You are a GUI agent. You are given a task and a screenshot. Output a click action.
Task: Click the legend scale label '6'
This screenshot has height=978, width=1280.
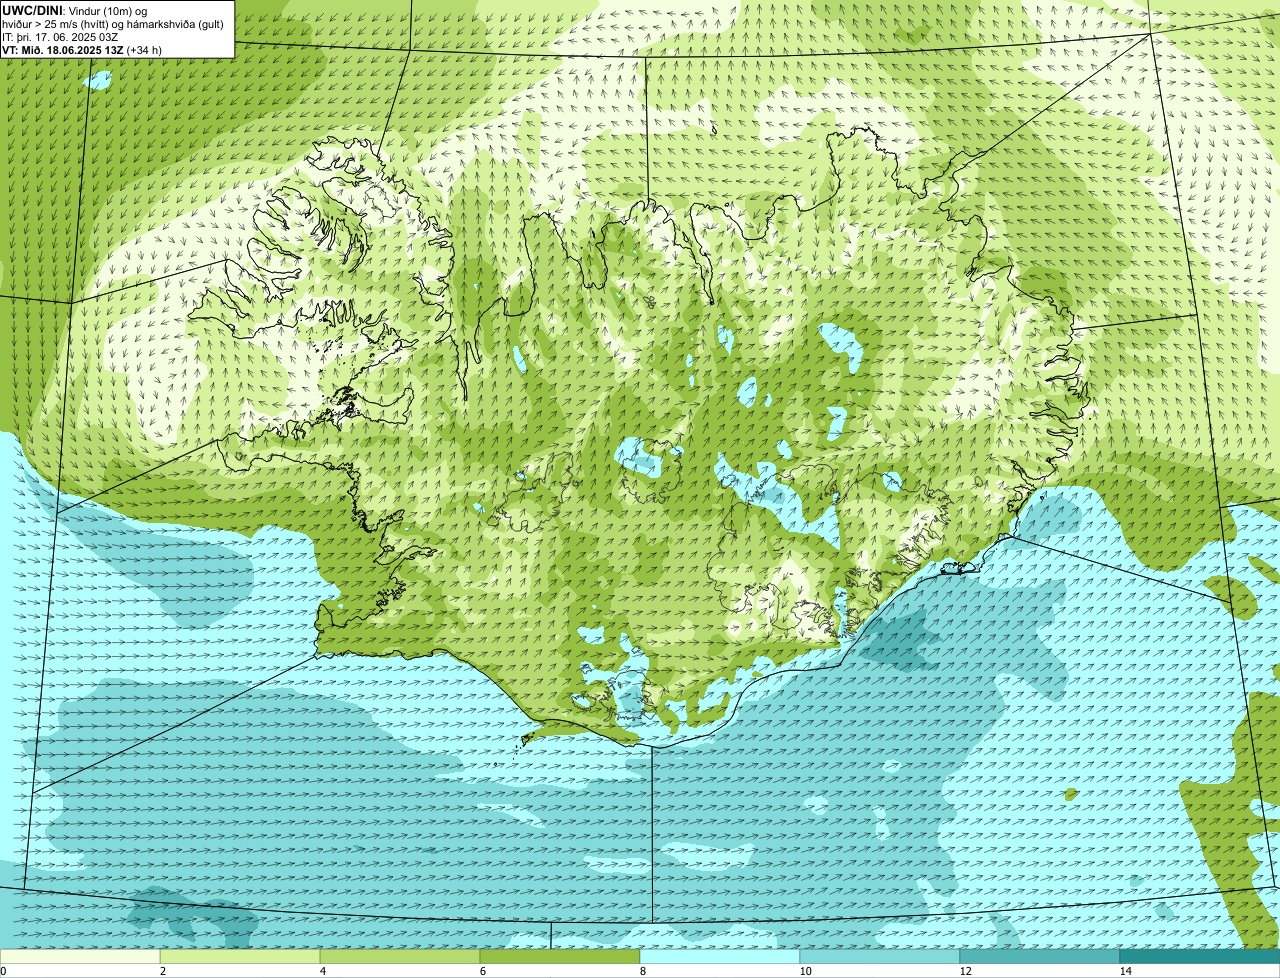click(482, 971)
